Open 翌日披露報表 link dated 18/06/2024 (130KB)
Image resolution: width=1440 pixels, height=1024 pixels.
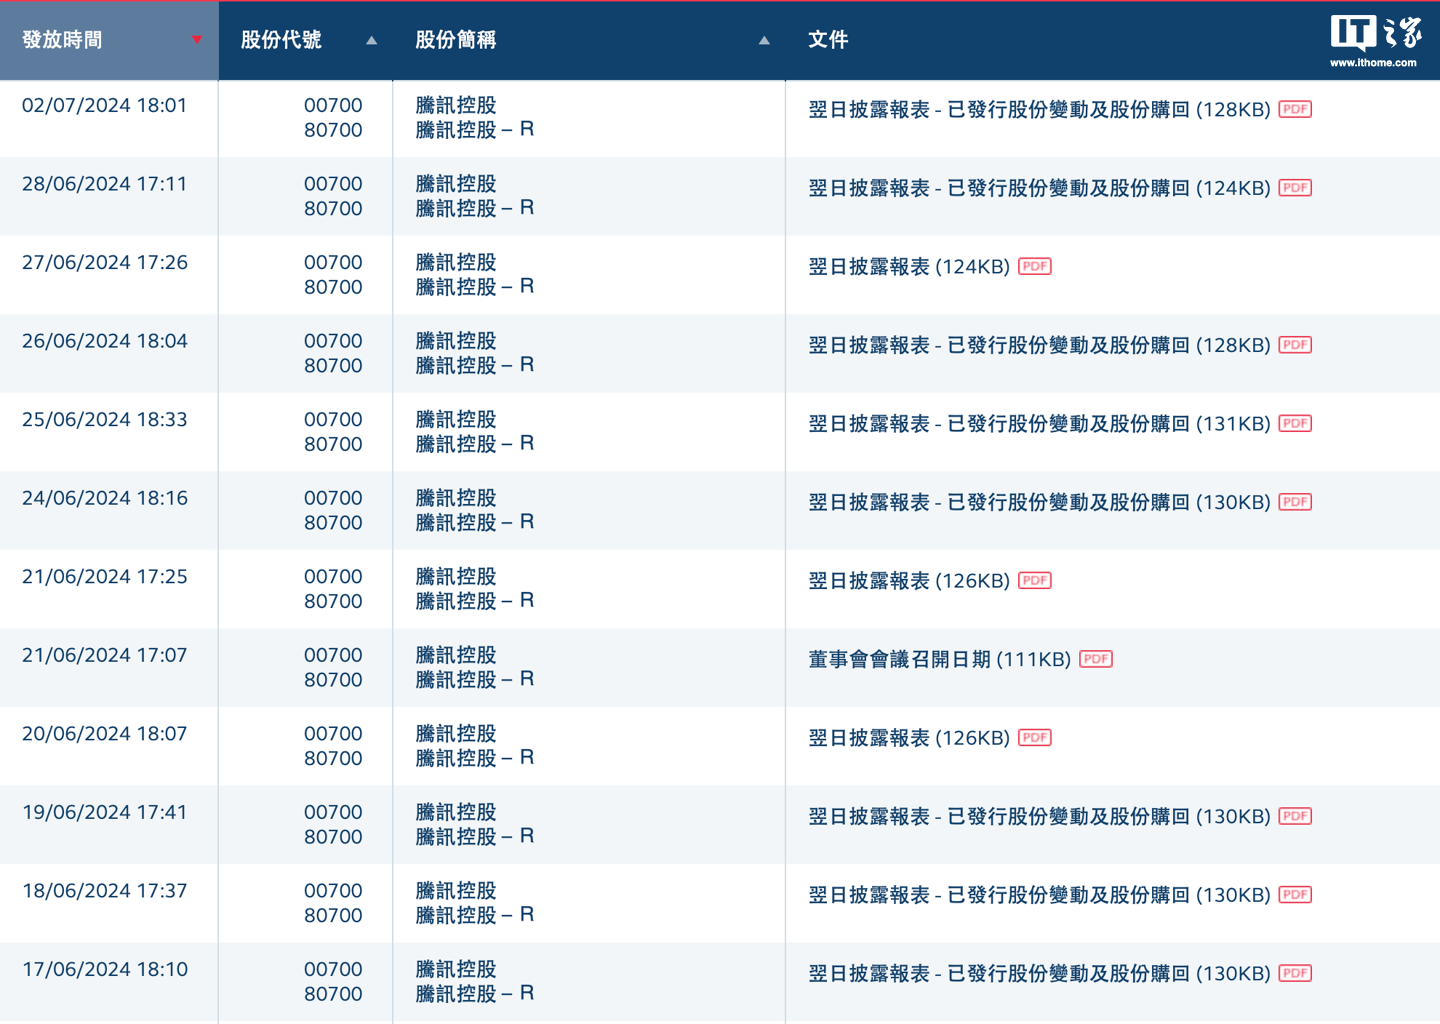1039,895
